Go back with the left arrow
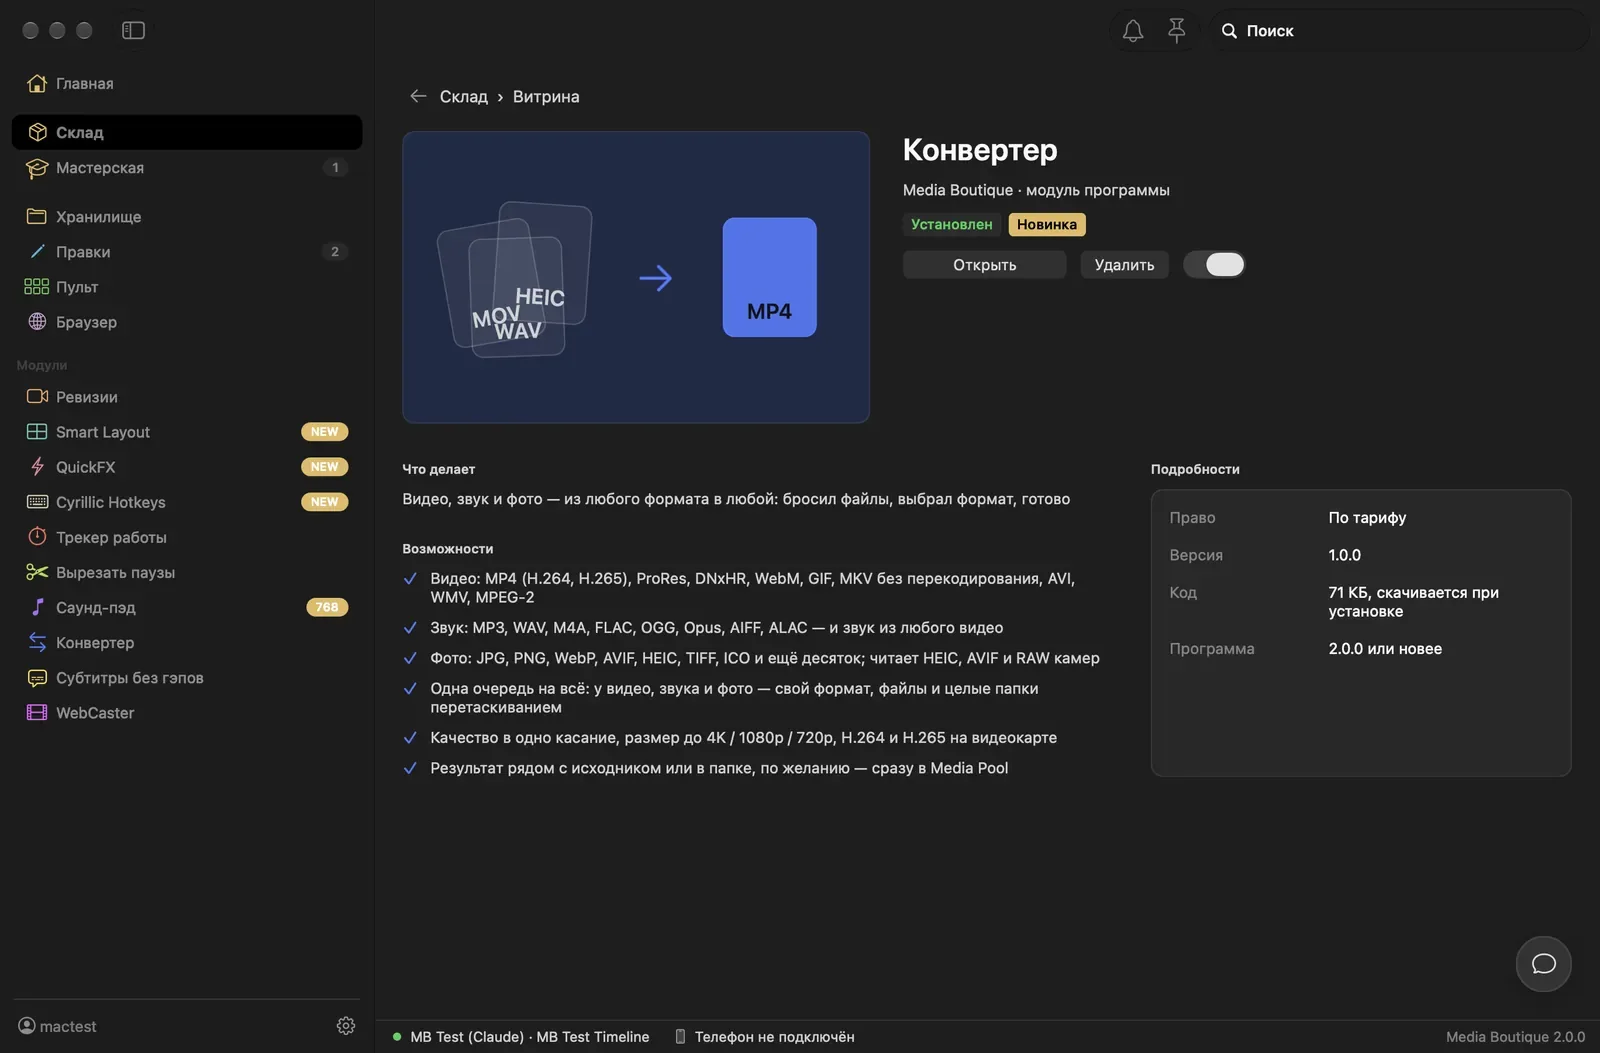 coord(418,96)
